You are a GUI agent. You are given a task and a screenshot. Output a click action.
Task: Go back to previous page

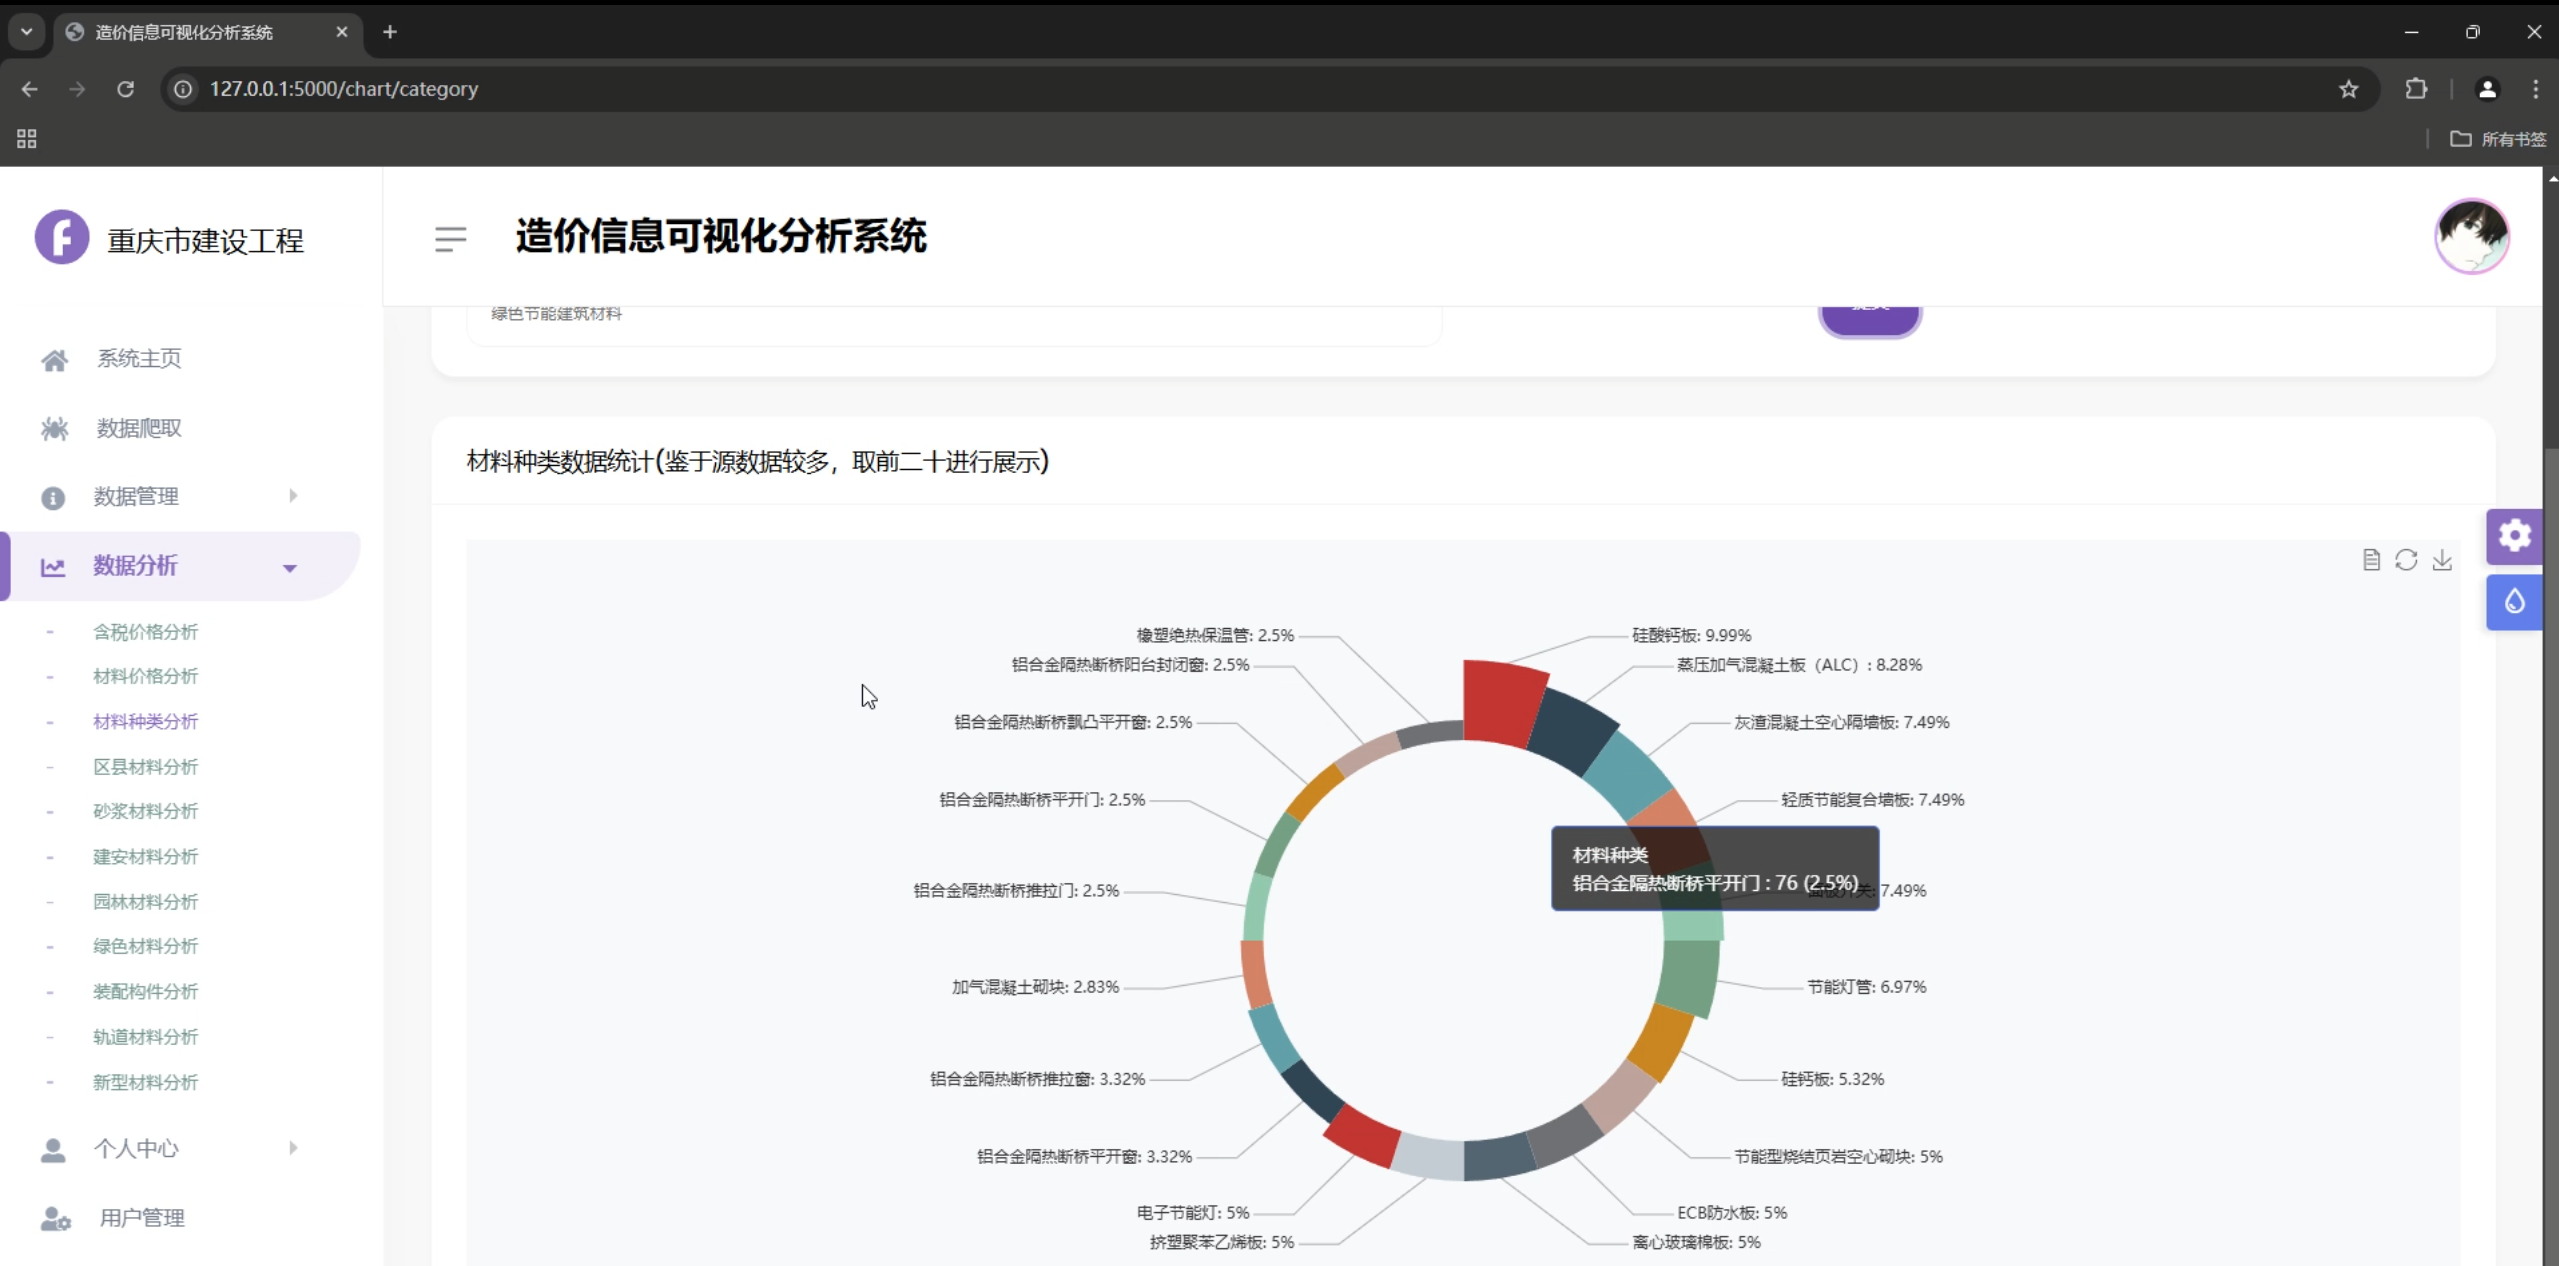[29, 89]
